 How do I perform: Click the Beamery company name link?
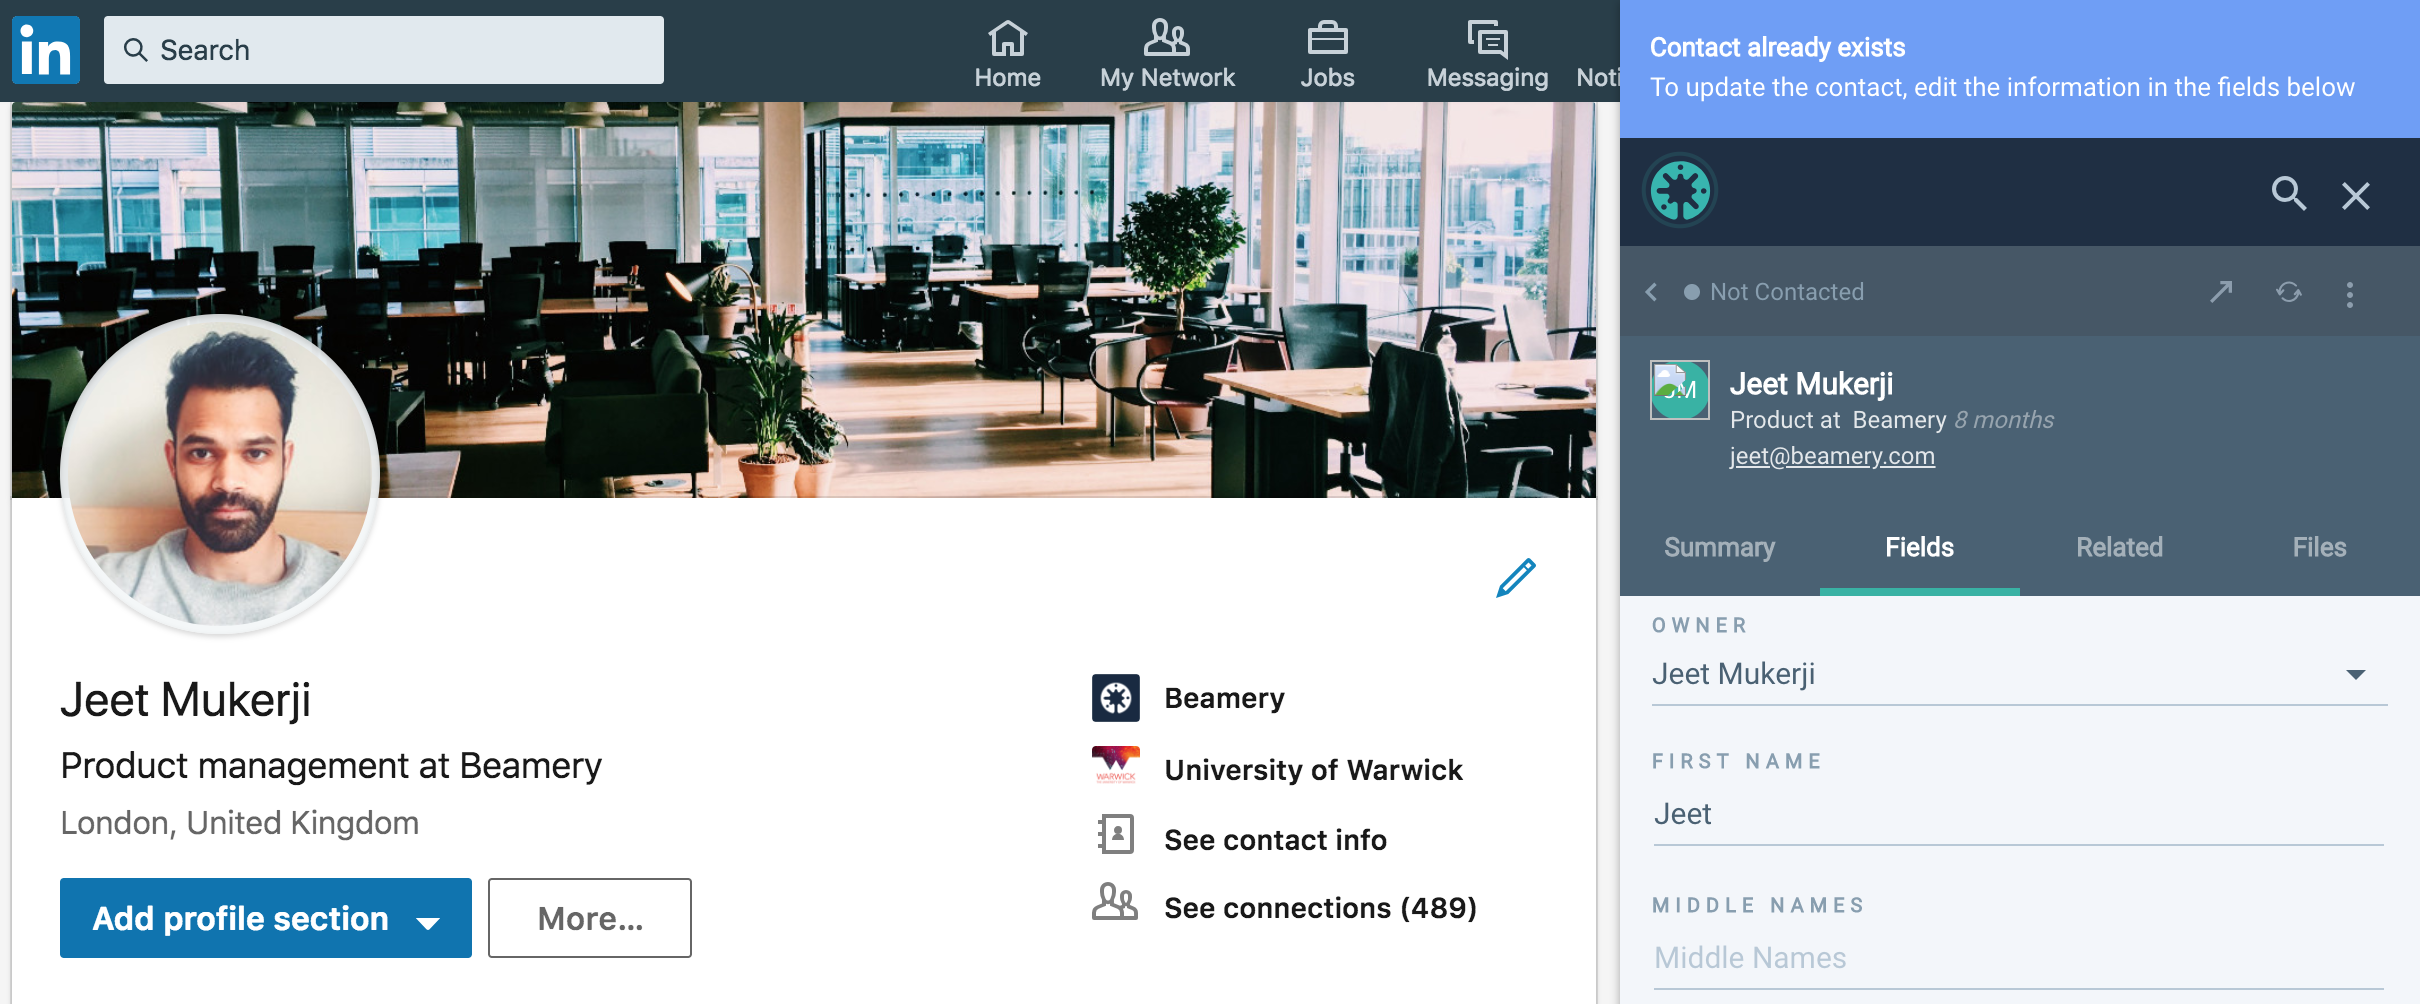pos(1224,698)
